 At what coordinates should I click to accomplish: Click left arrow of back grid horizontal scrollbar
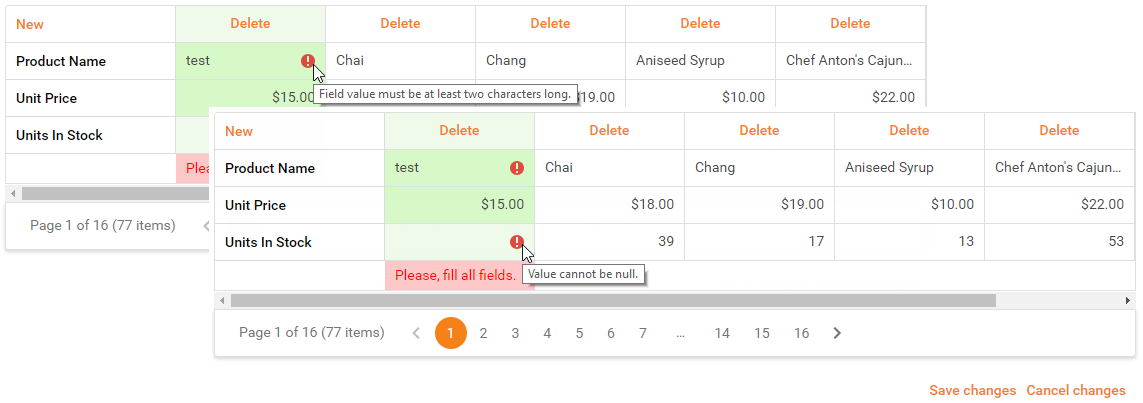pos(13,194)
